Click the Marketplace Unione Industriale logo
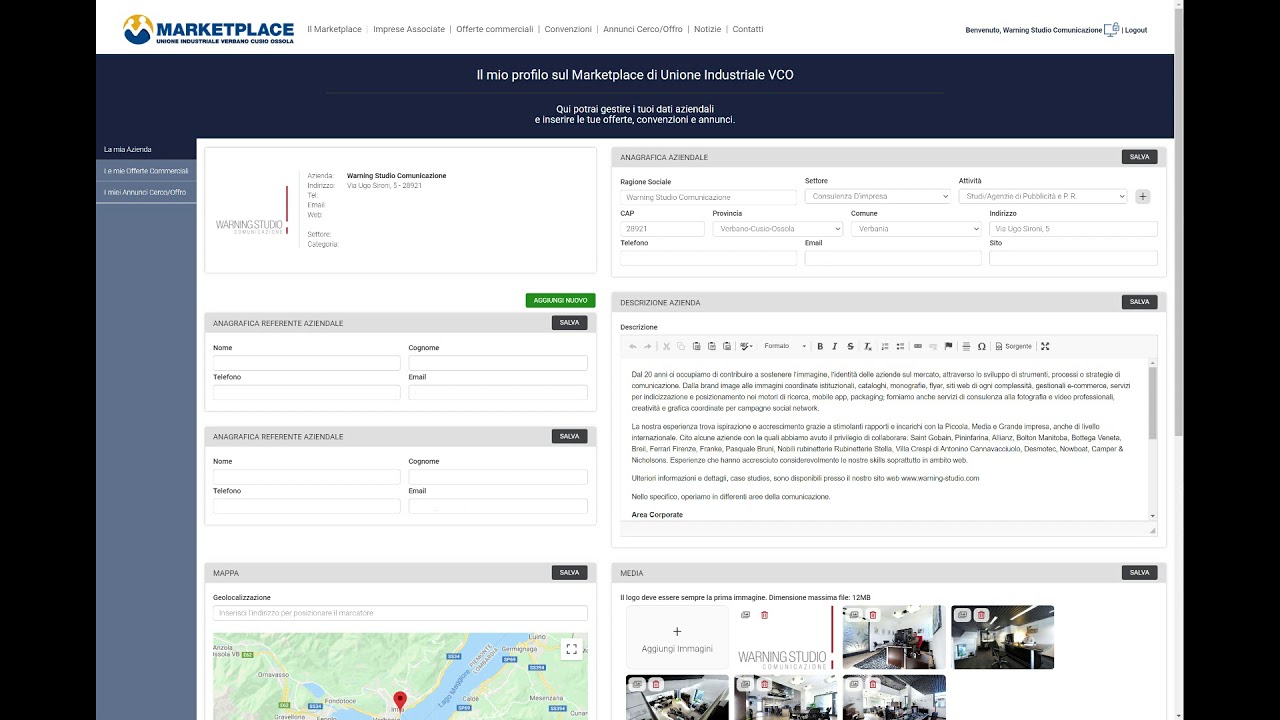 208,29
